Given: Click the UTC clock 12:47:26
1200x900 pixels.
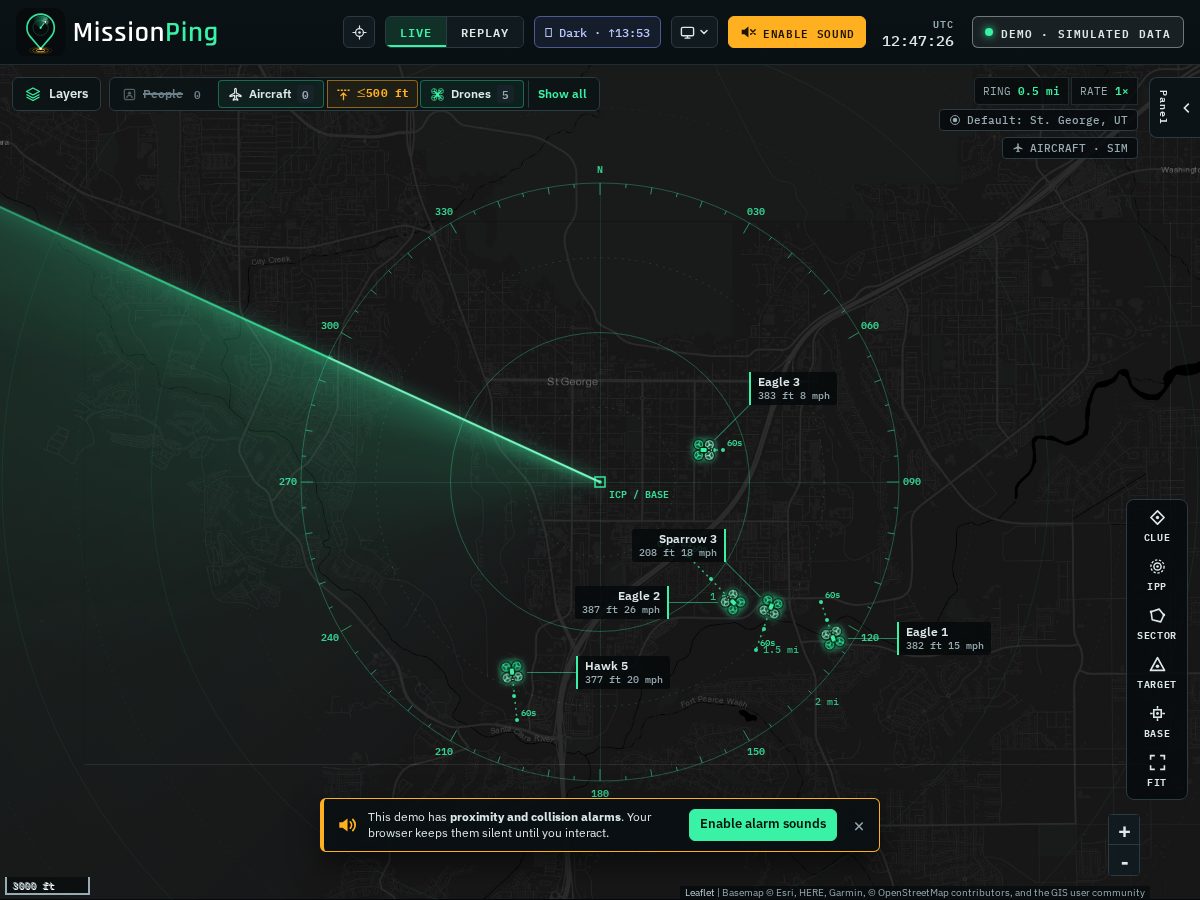Looking at the screenshot, I should pyautogui.click(x=917, y=41).
